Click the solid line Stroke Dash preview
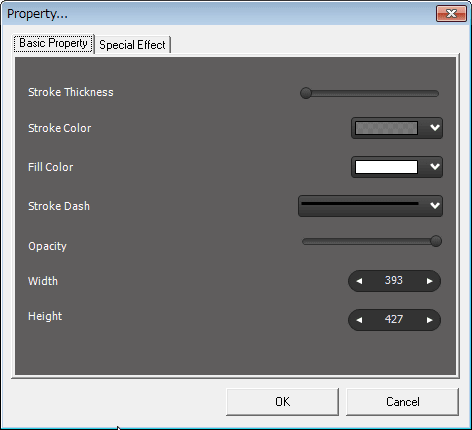The width and height of the screenshot is (472, 430). pos(360,203)
